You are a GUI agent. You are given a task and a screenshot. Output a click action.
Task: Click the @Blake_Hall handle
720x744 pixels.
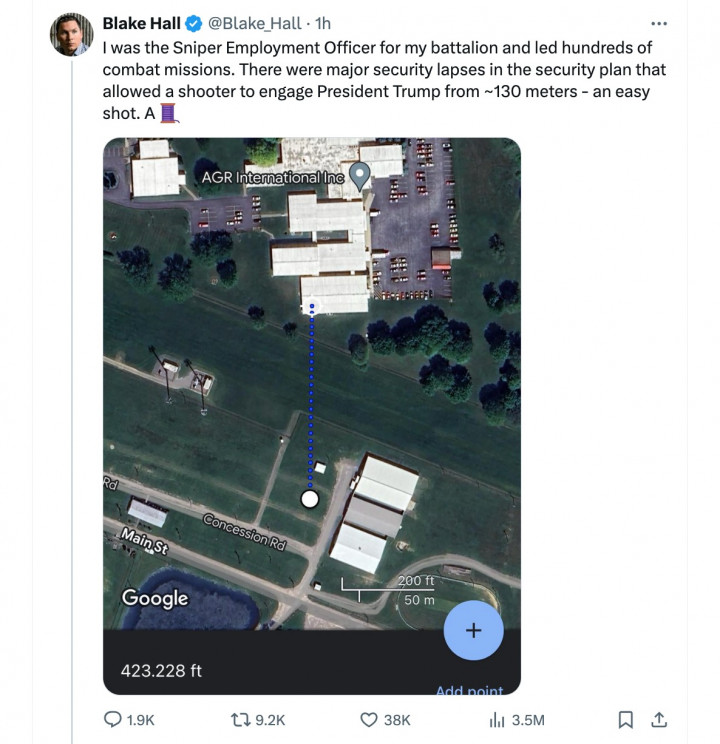tap(253, 23)
